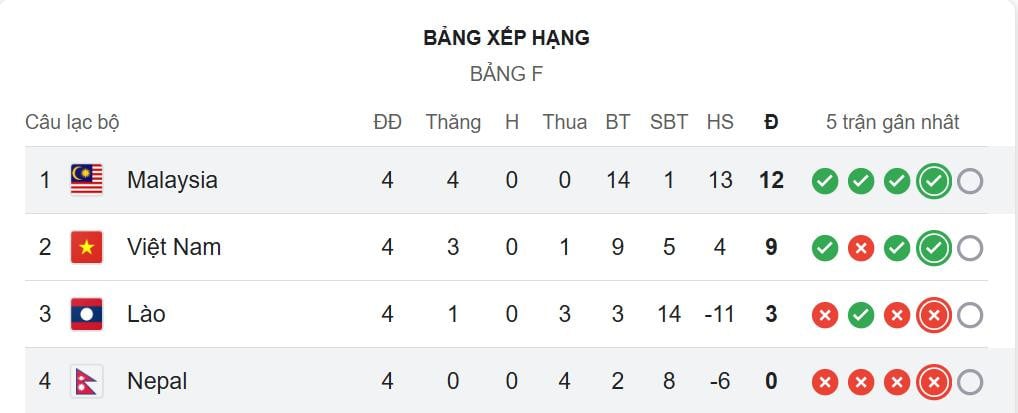Viewport: 1018px width, 413px height.
Task: Click the Câu lạc bộ header
Action: click(x=72, y=122)
